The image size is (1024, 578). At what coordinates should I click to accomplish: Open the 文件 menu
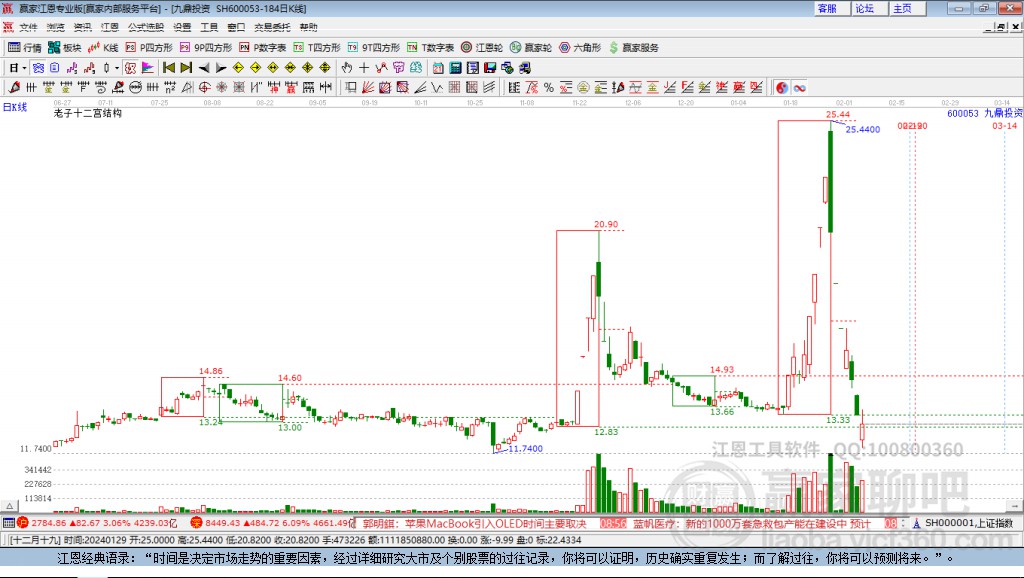tap(28, 27)
